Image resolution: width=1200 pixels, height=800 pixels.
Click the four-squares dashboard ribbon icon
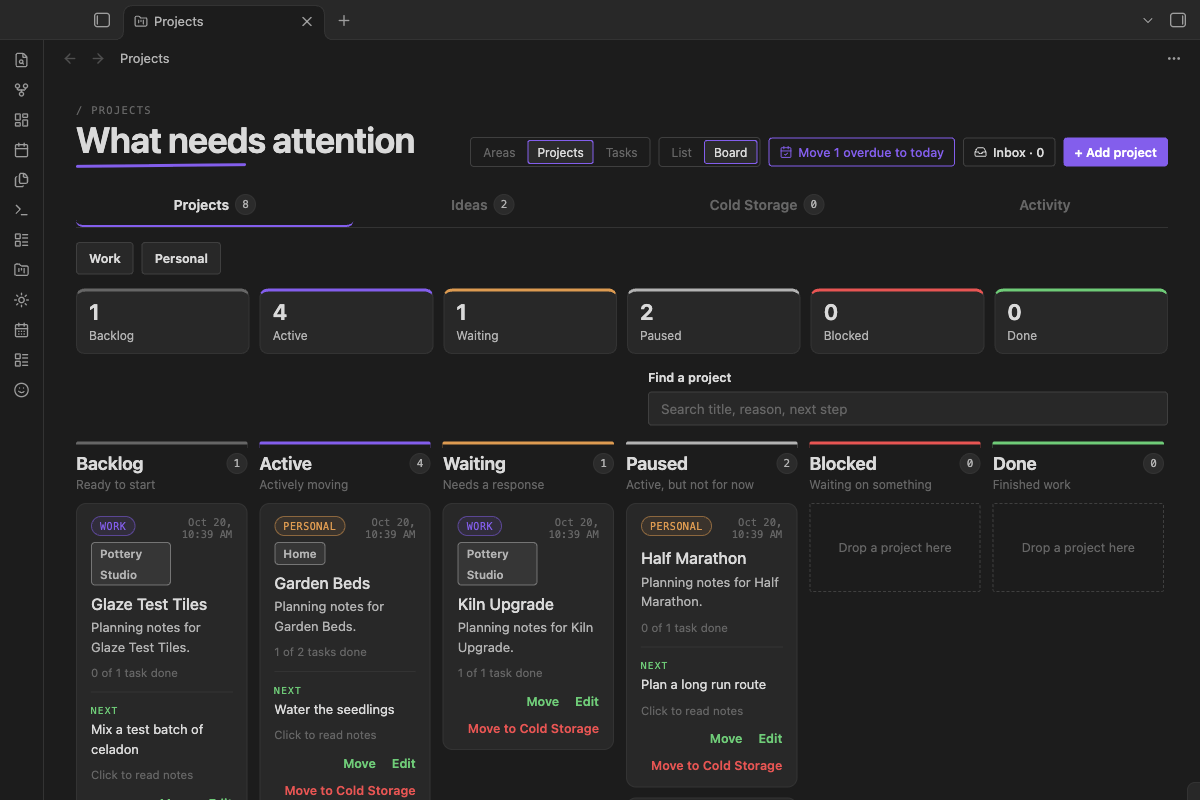(21, 120)
